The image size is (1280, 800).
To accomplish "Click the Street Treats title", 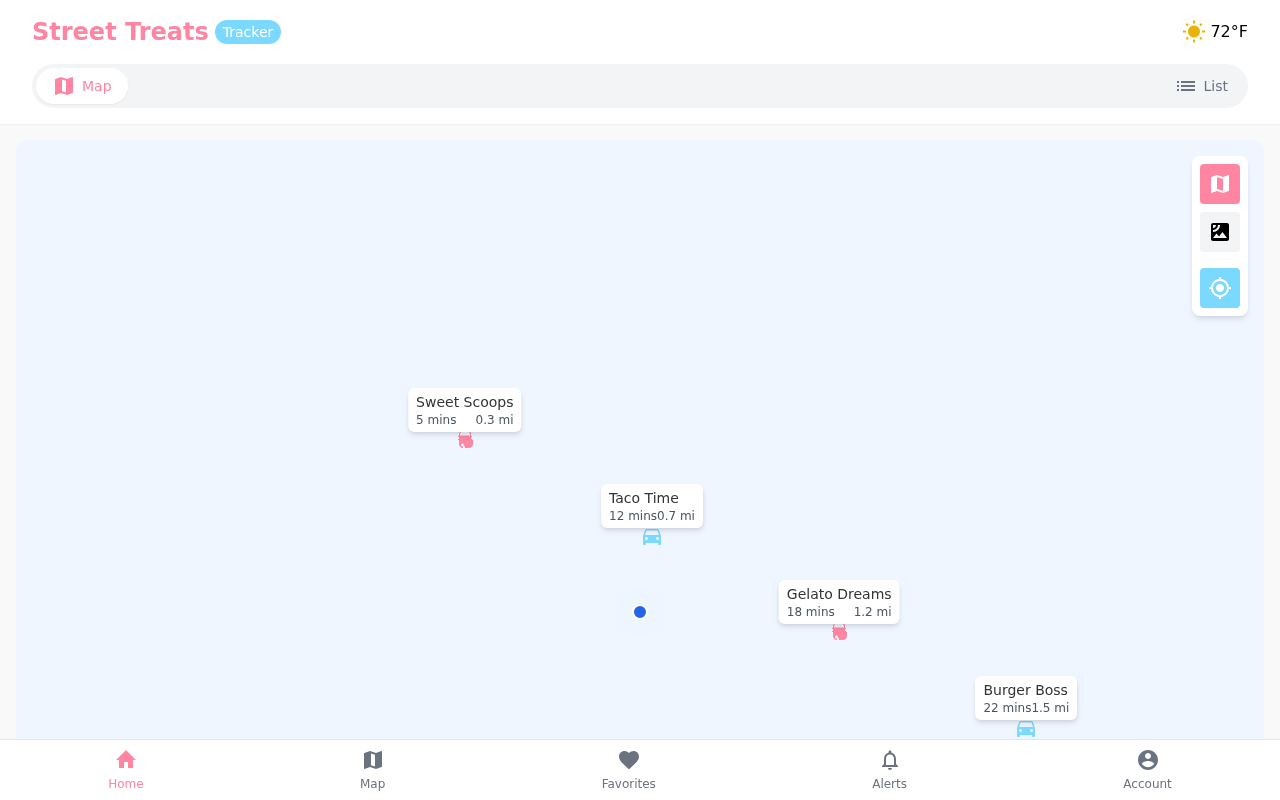I will (120, 31).
